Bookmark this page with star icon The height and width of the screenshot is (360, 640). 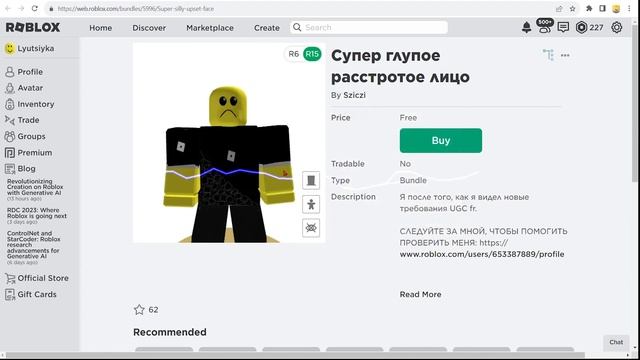(572, 9)
